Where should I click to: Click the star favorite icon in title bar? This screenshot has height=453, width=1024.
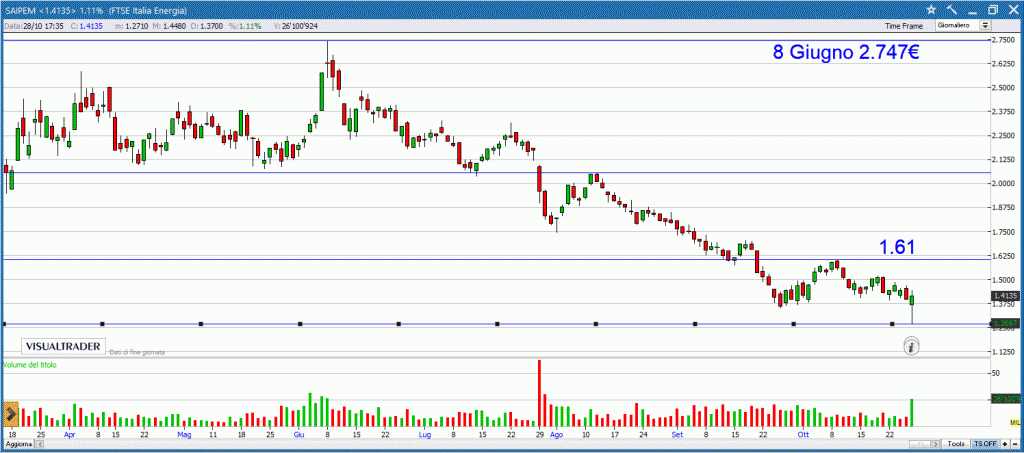coord(932,8)
